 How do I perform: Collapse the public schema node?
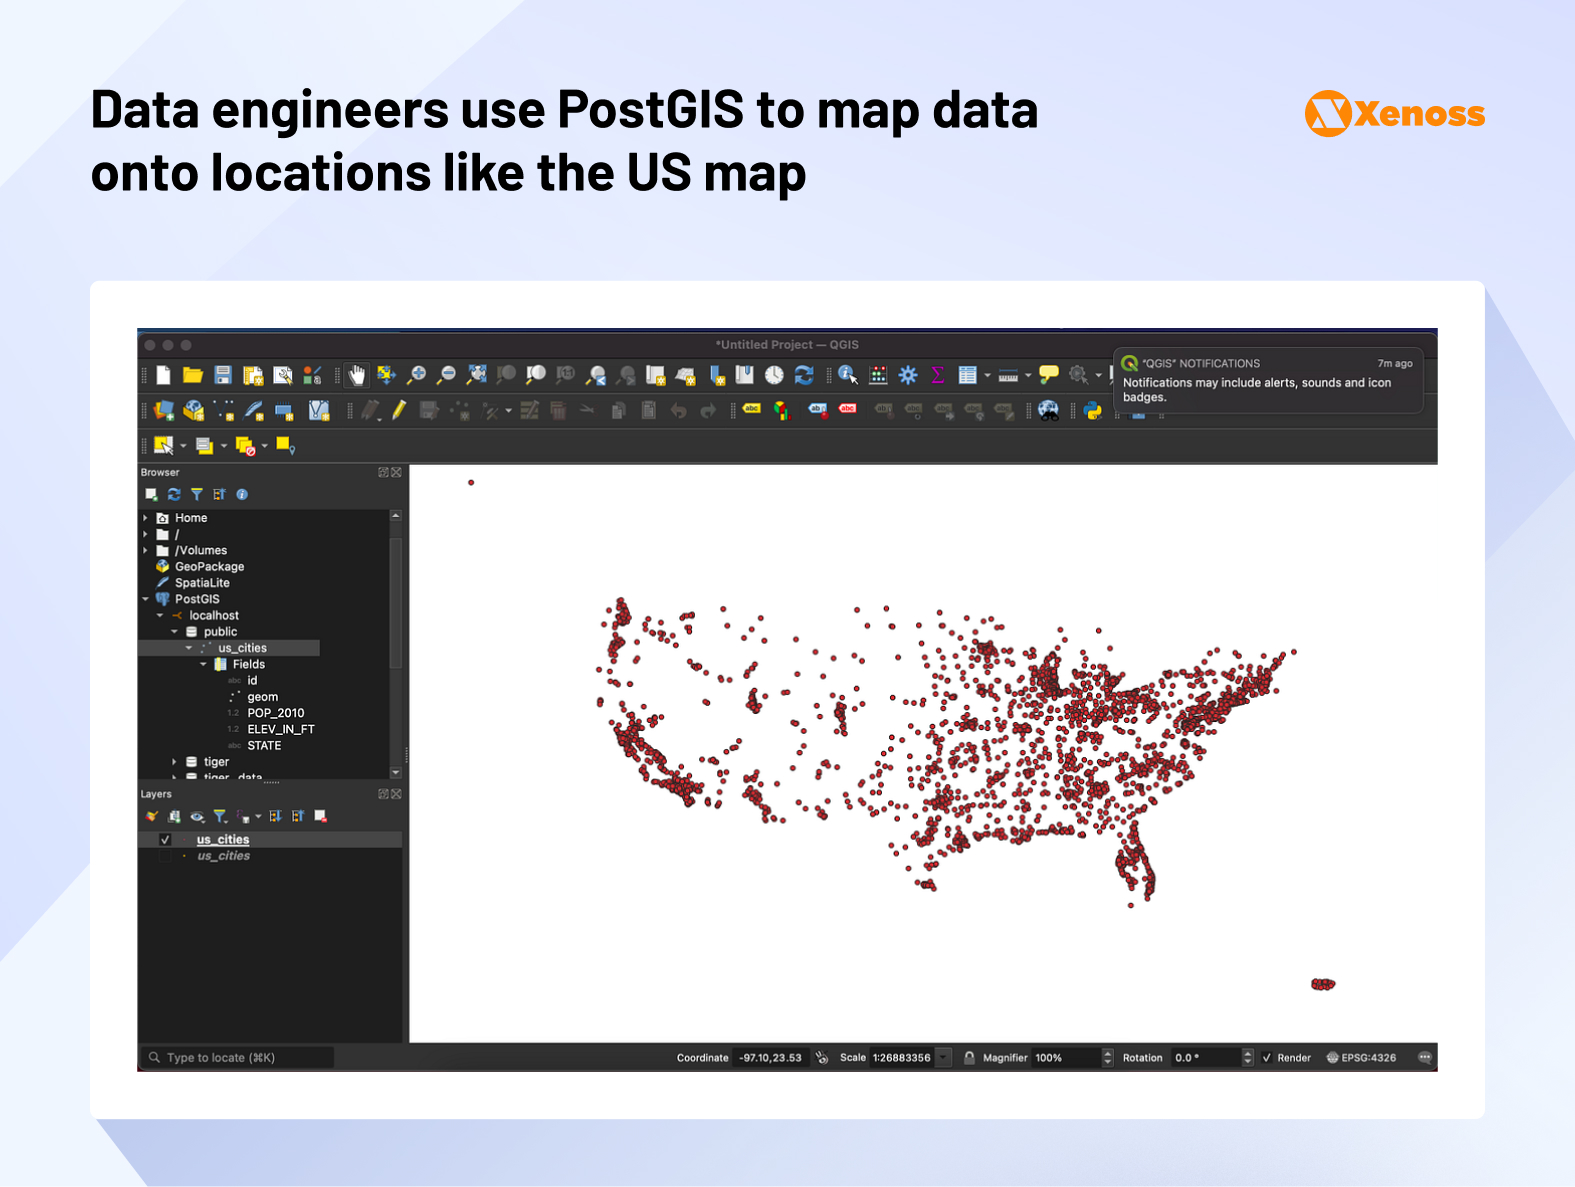tap(174, 632)
